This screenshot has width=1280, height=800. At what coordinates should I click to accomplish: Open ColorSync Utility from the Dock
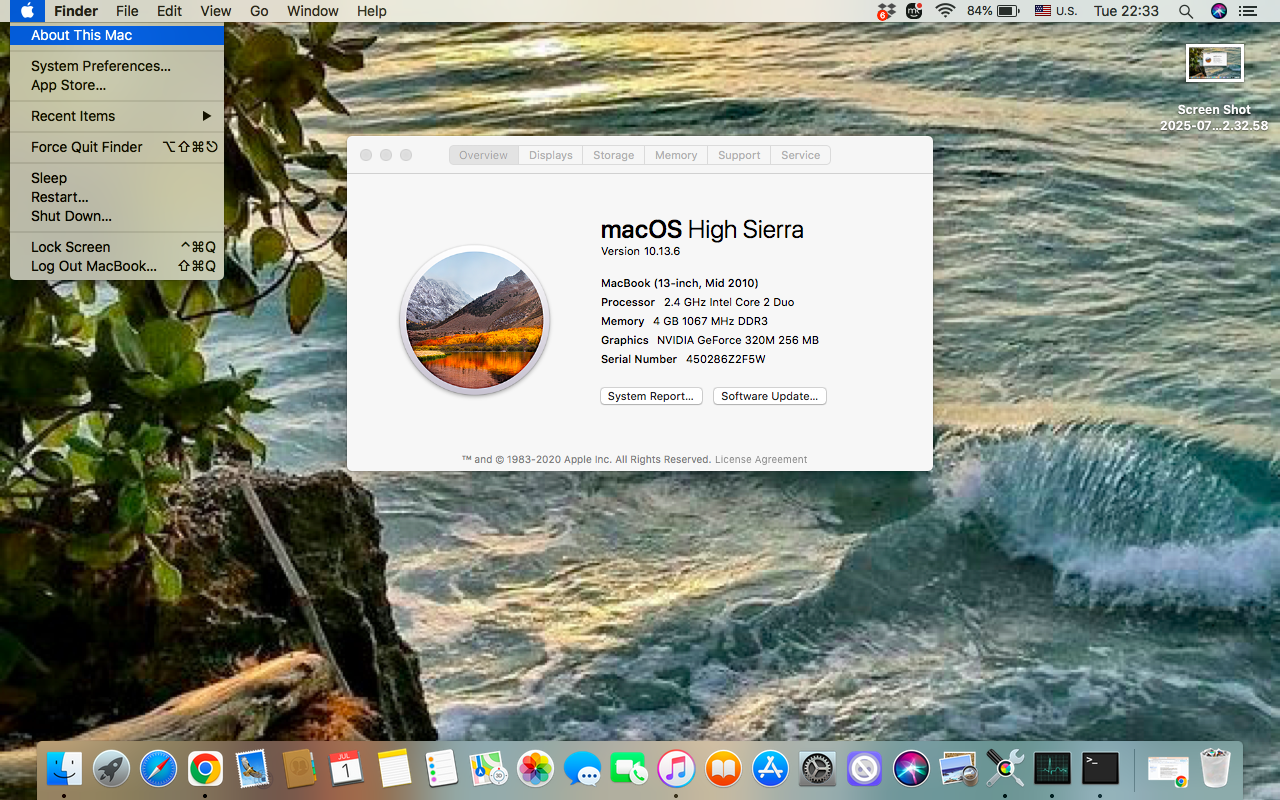click(x=1005, y=768)
